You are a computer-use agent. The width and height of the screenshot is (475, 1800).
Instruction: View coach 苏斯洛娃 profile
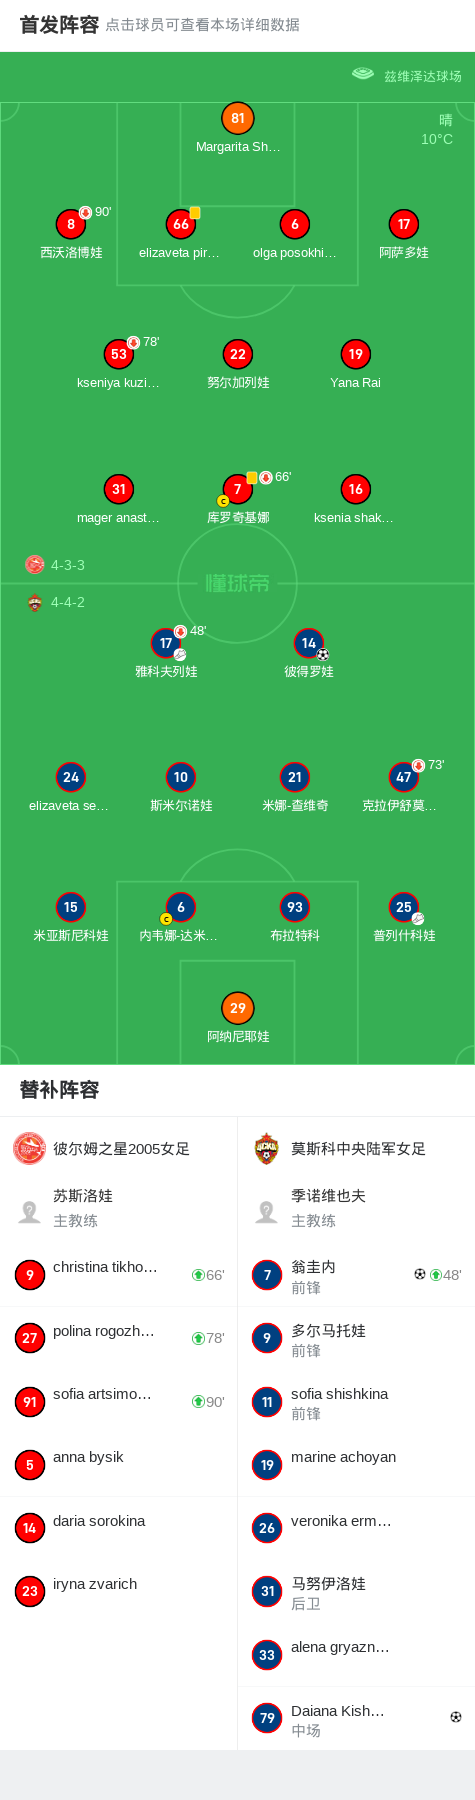(x=119, y=1208)
